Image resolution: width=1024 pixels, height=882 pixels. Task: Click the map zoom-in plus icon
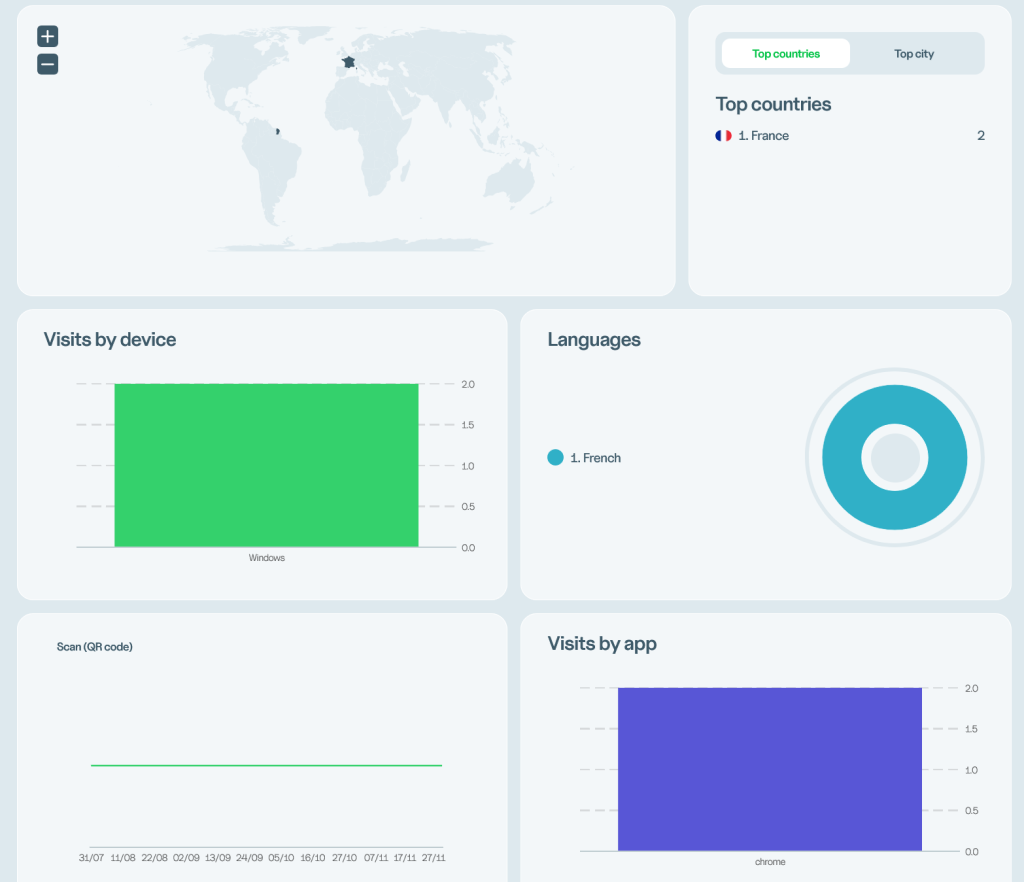tap(47, 36)
